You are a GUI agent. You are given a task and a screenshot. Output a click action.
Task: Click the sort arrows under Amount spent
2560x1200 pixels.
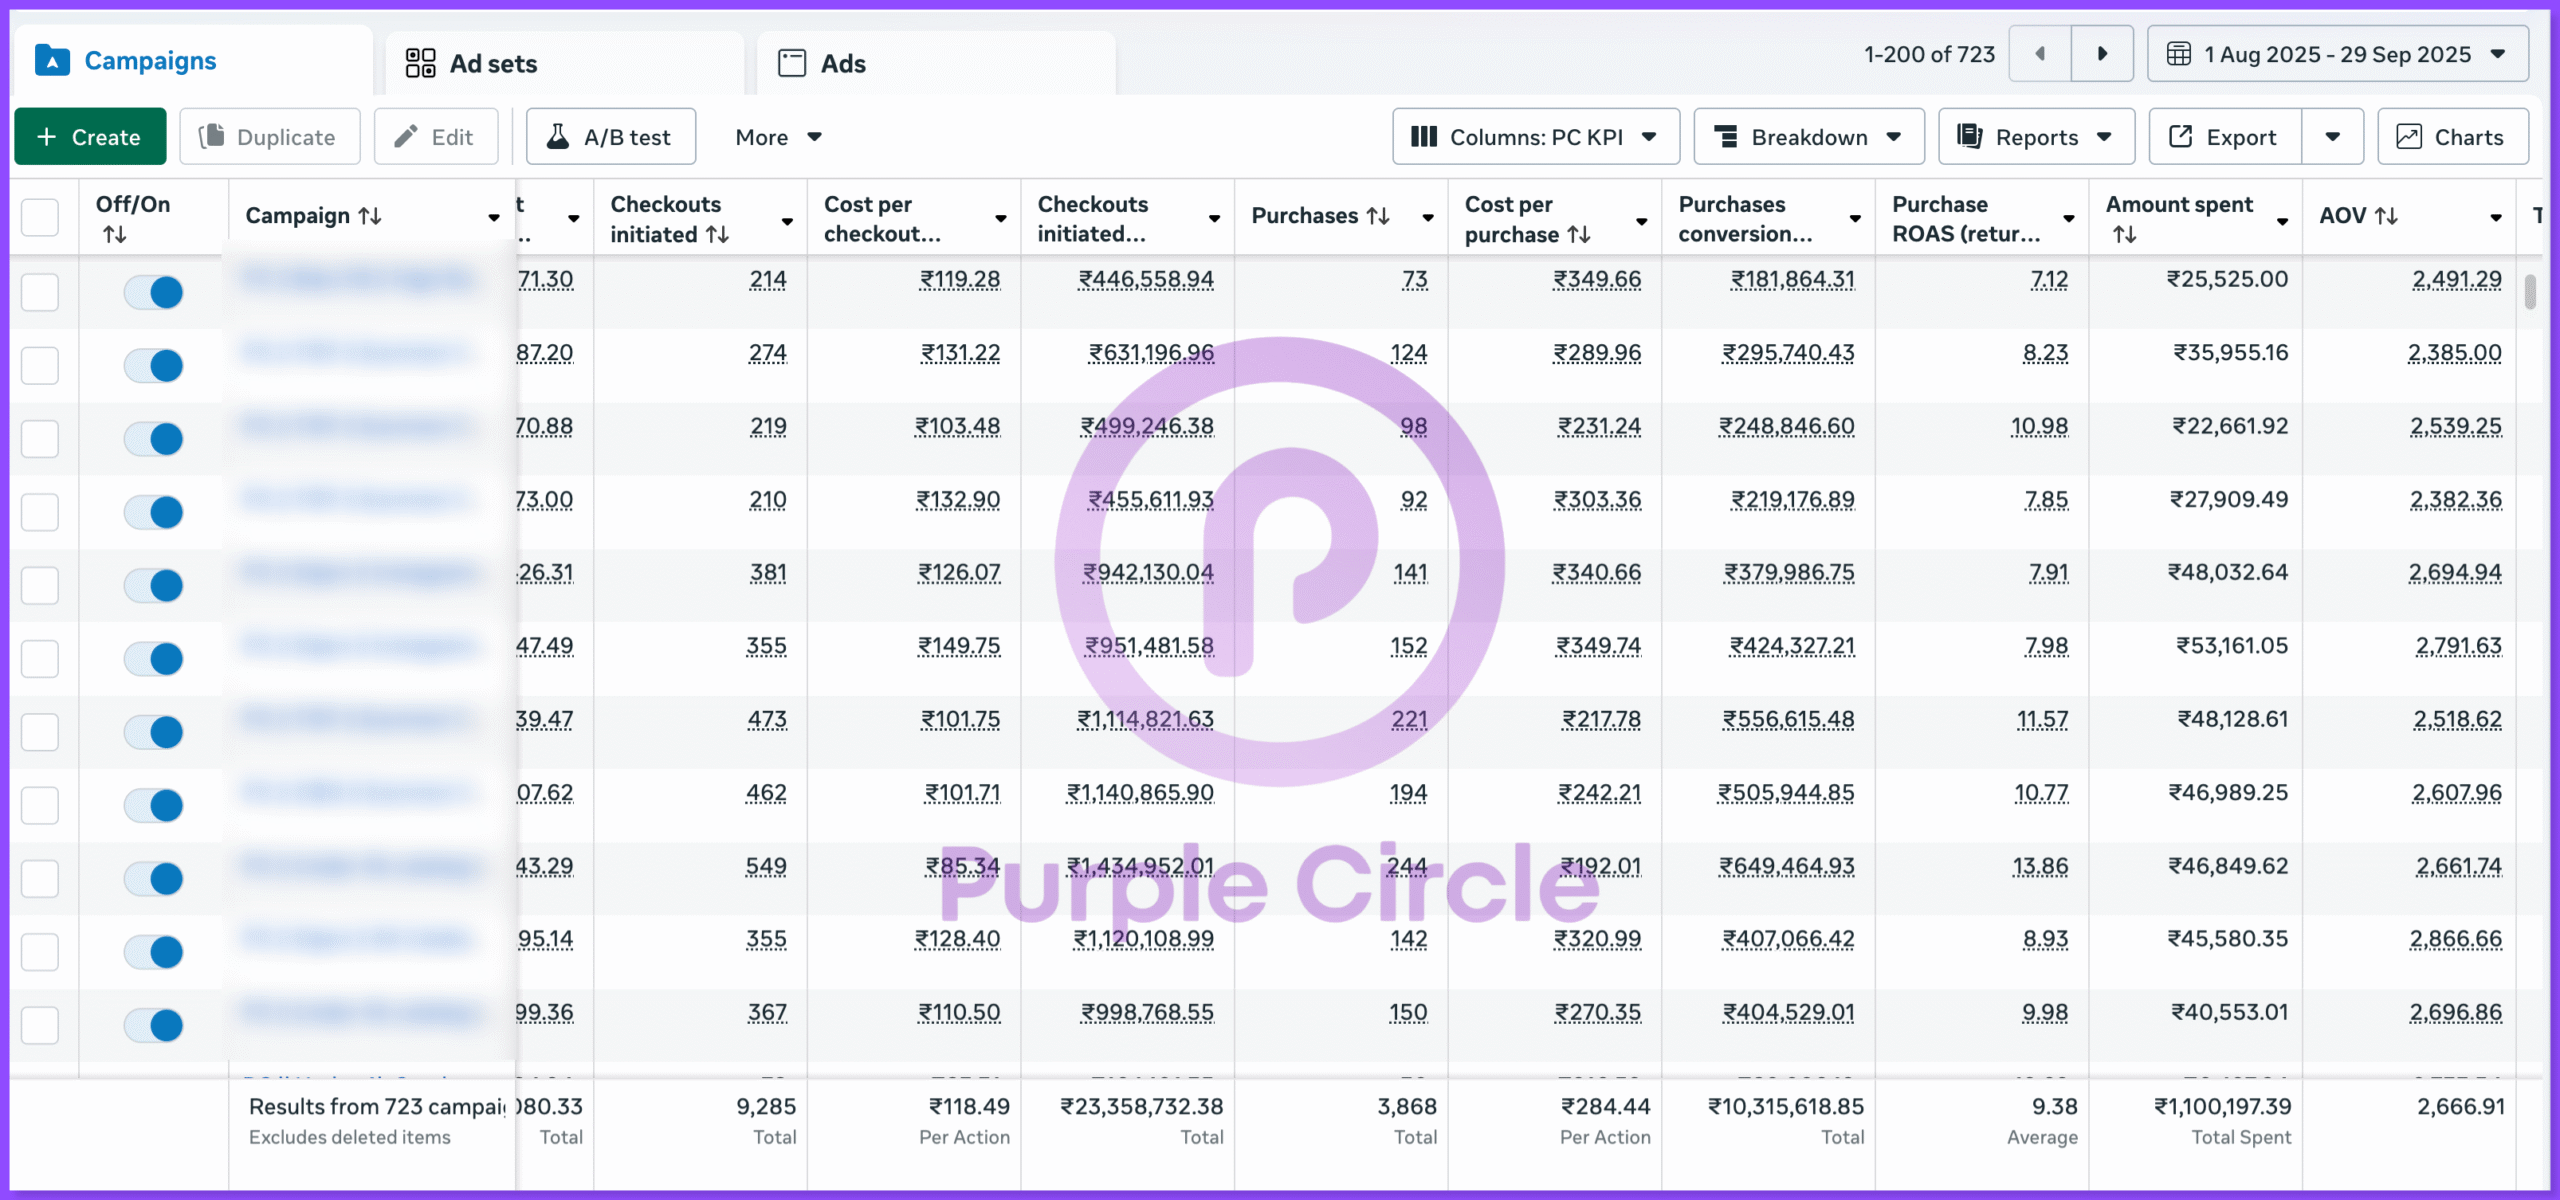coord(2125,234)
